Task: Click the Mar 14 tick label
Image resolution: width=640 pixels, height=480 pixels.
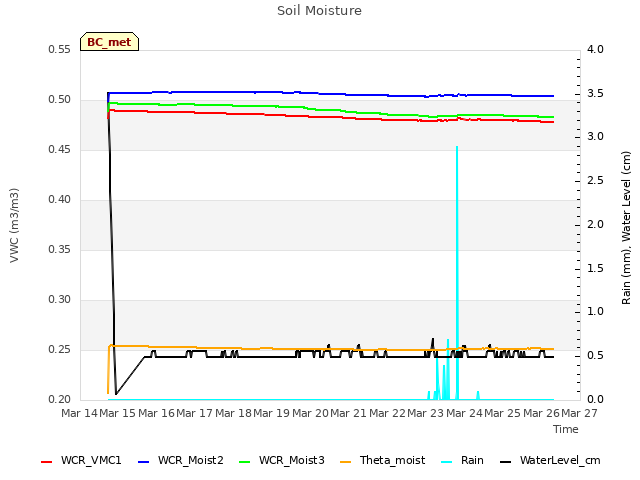Action: tap(79, 413)
